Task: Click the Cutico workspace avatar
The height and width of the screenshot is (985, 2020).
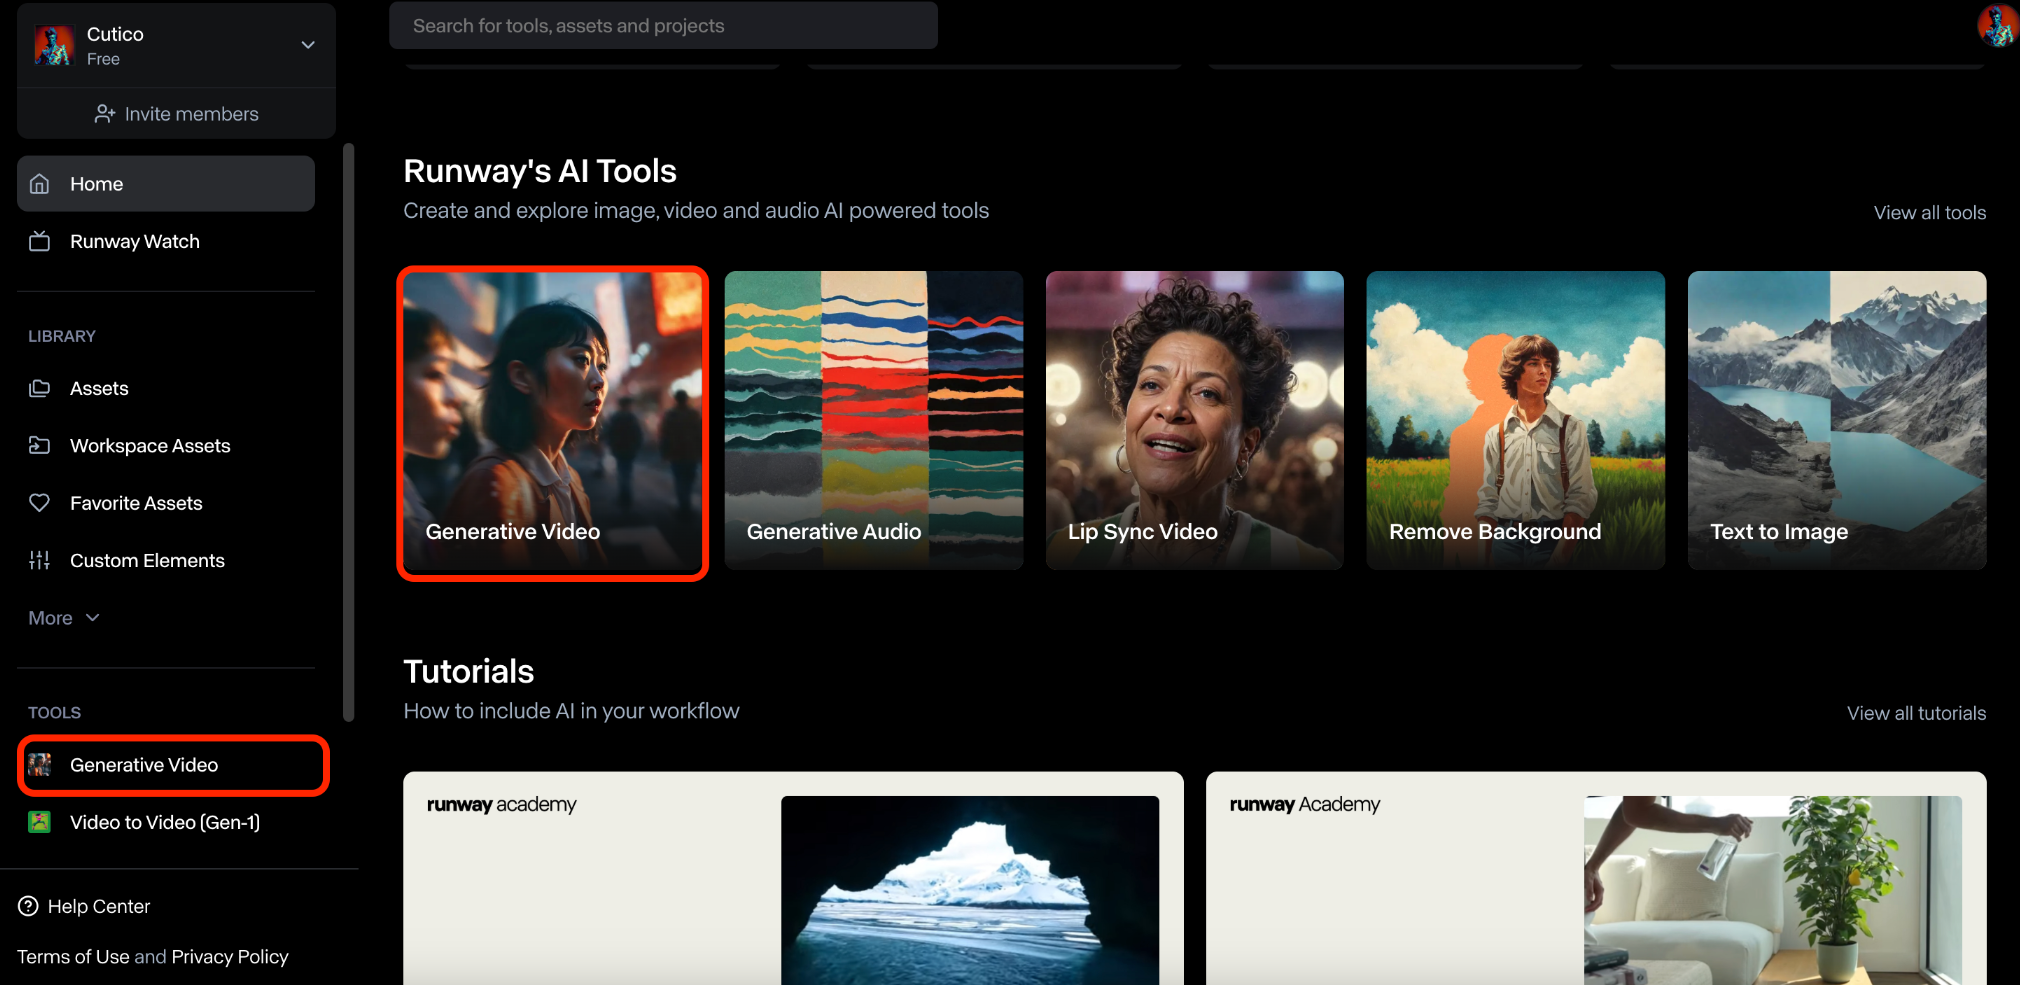Action: coord(54,45)
